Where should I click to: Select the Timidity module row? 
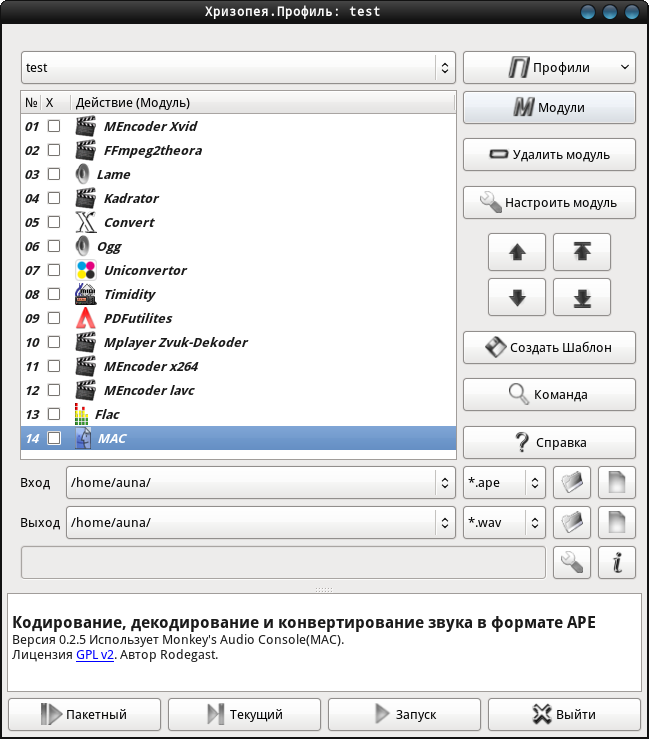[238, 294]
